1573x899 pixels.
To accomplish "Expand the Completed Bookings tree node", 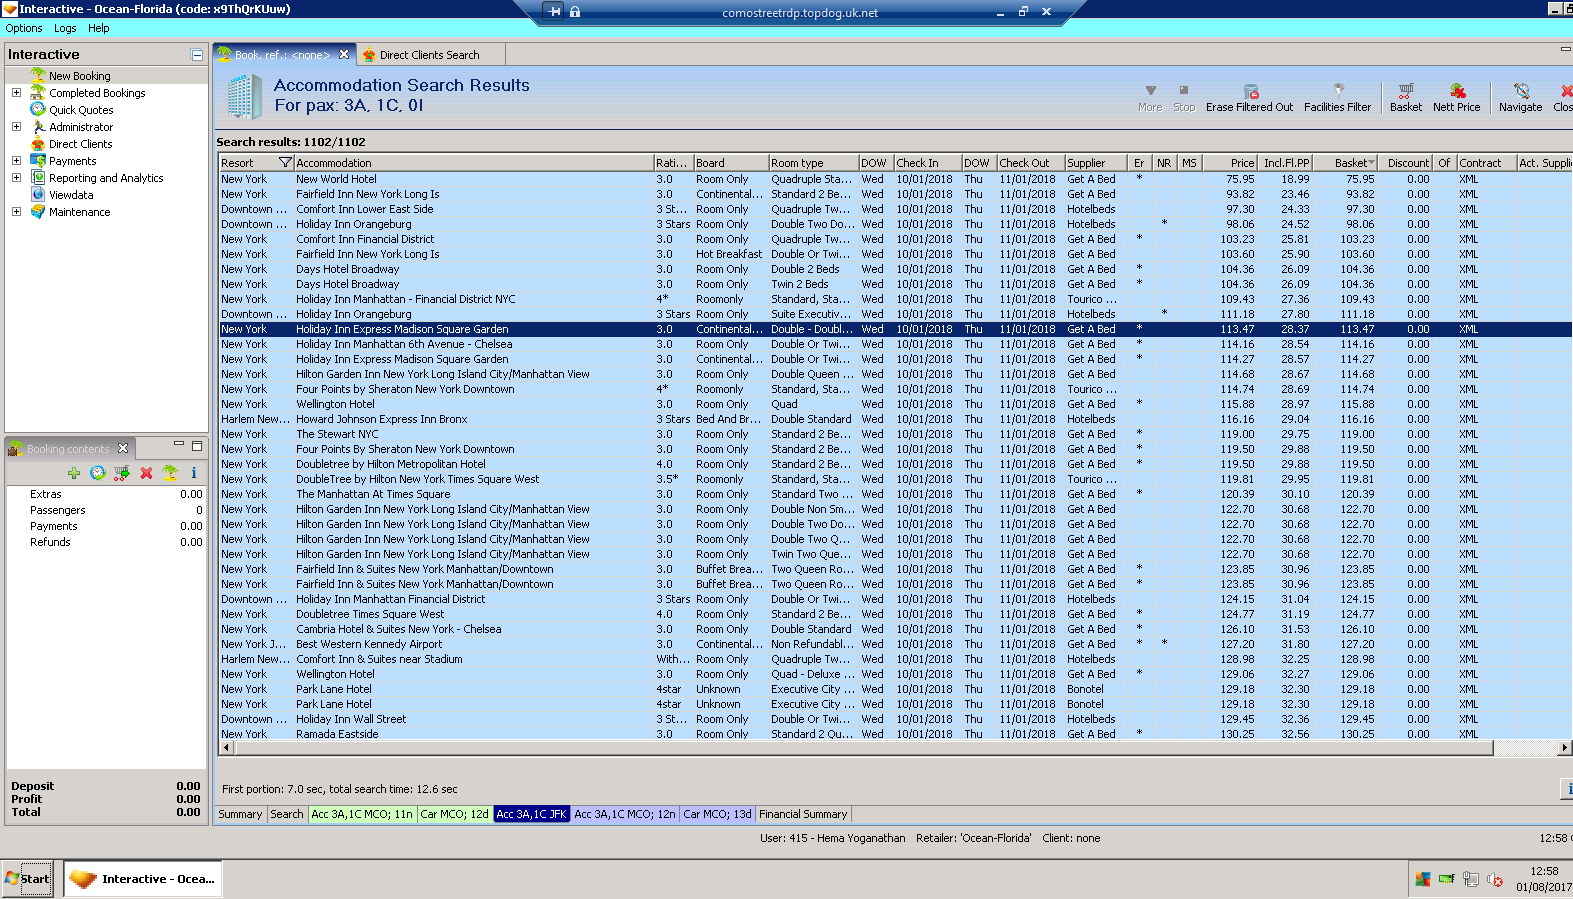I will point(16,93).
